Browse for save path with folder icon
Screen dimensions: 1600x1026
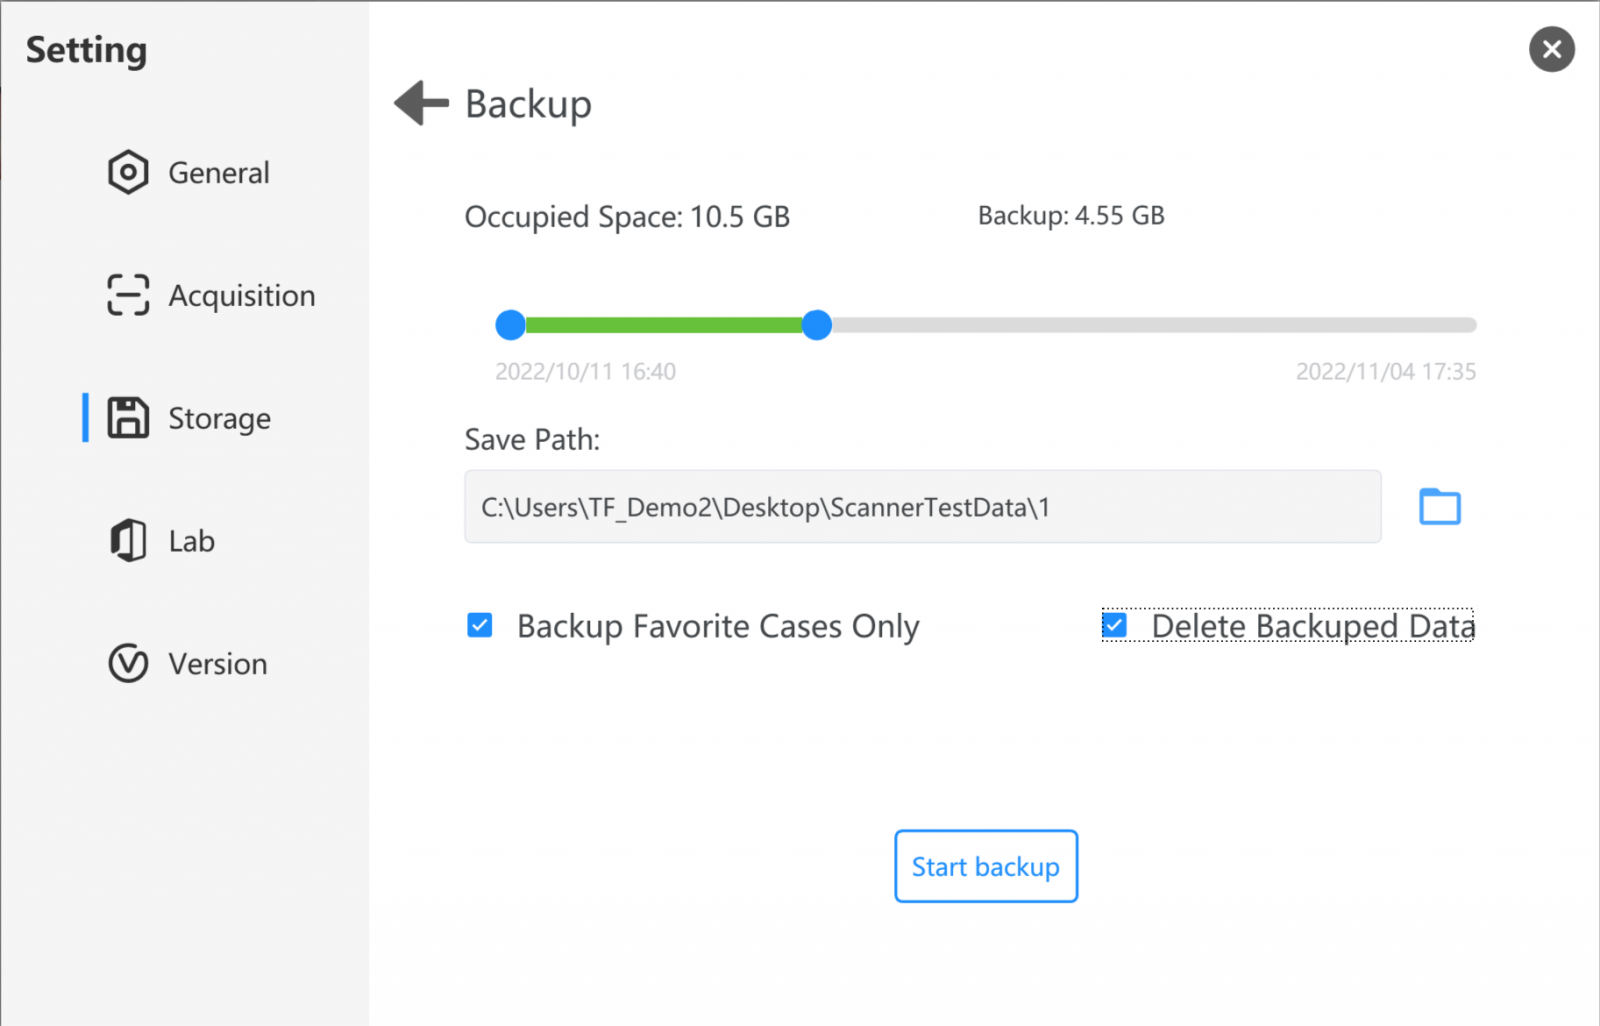(1440, 507)
